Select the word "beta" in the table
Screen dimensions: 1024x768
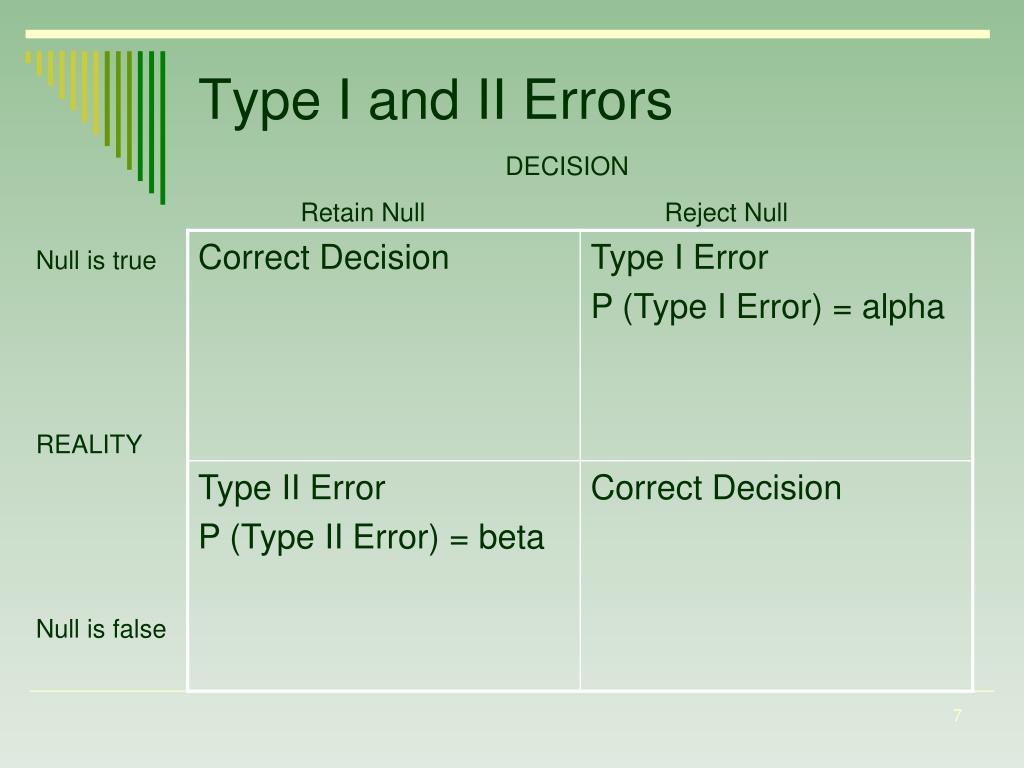511,538
